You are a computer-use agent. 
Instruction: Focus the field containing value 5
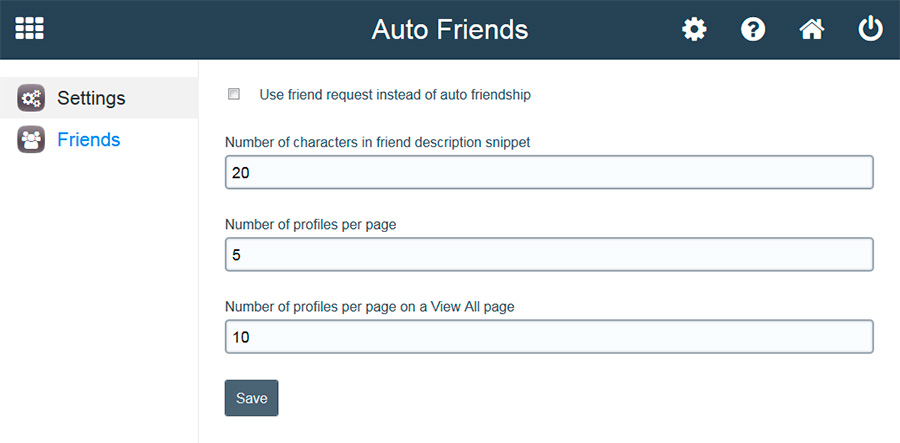(549, 255)
